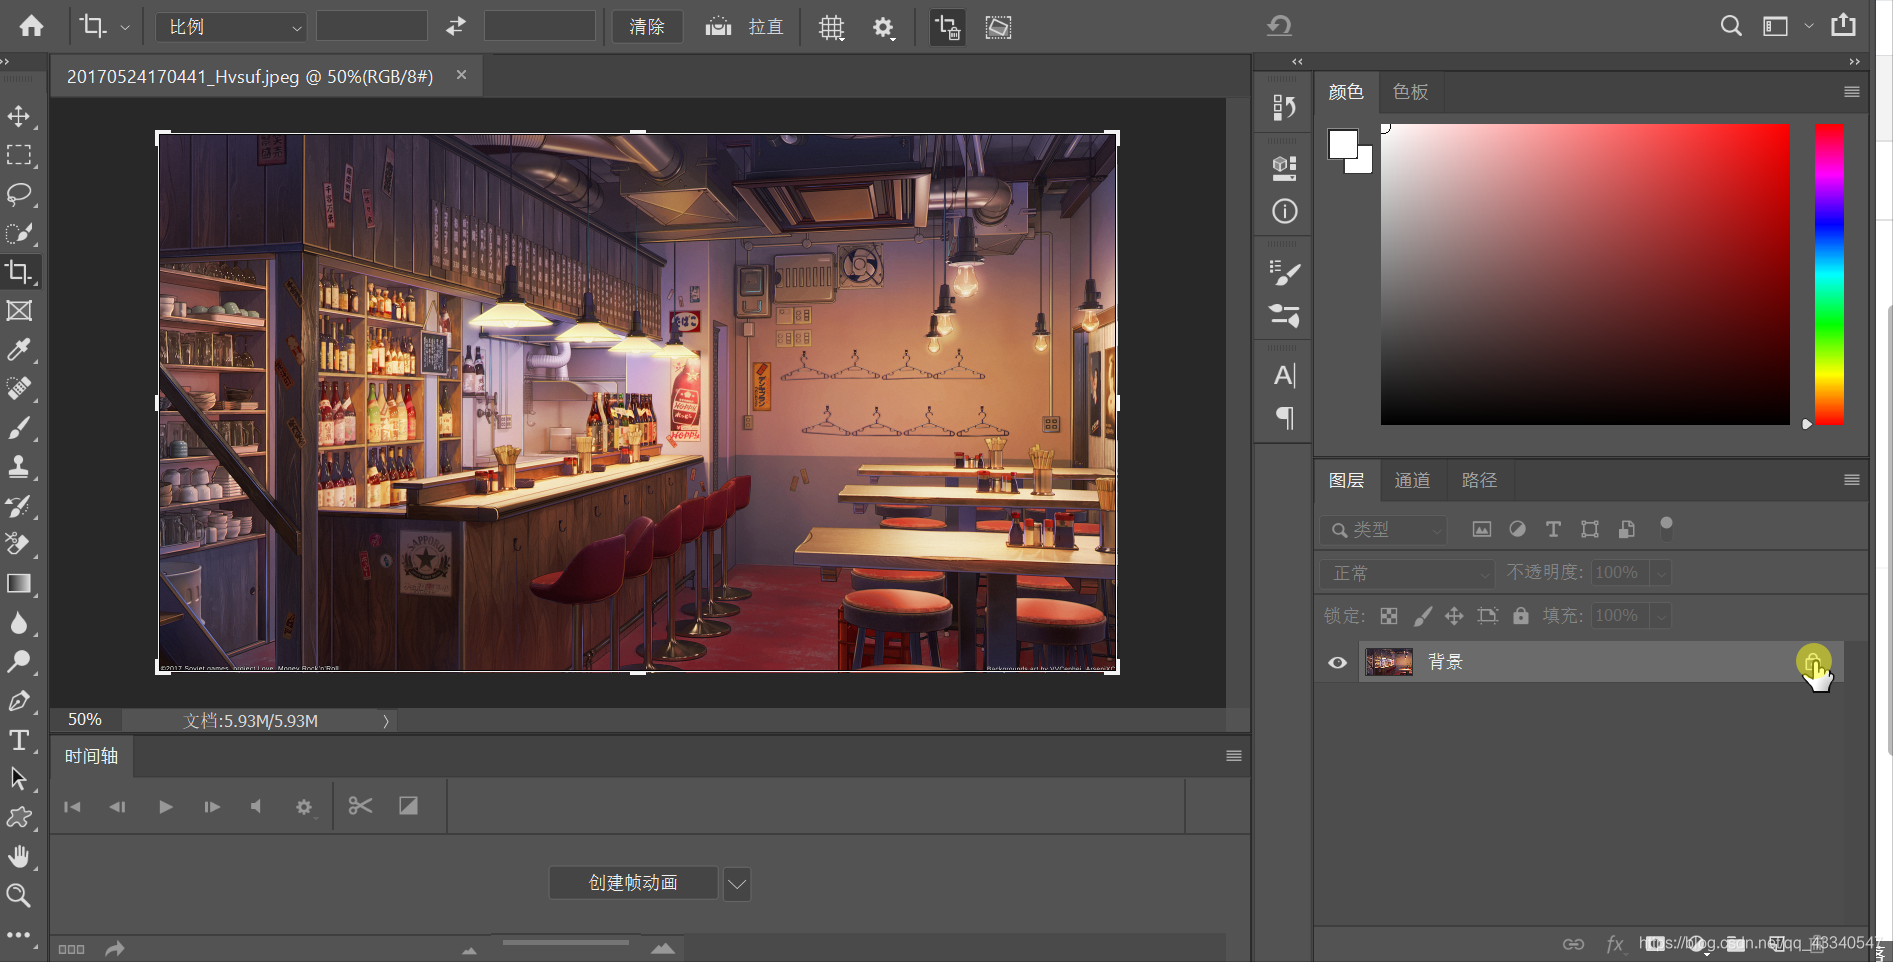Expand the dropdown next to 创建帧动画
Image resolution: width=1893 pixels, height=962 pixels.
737,884
